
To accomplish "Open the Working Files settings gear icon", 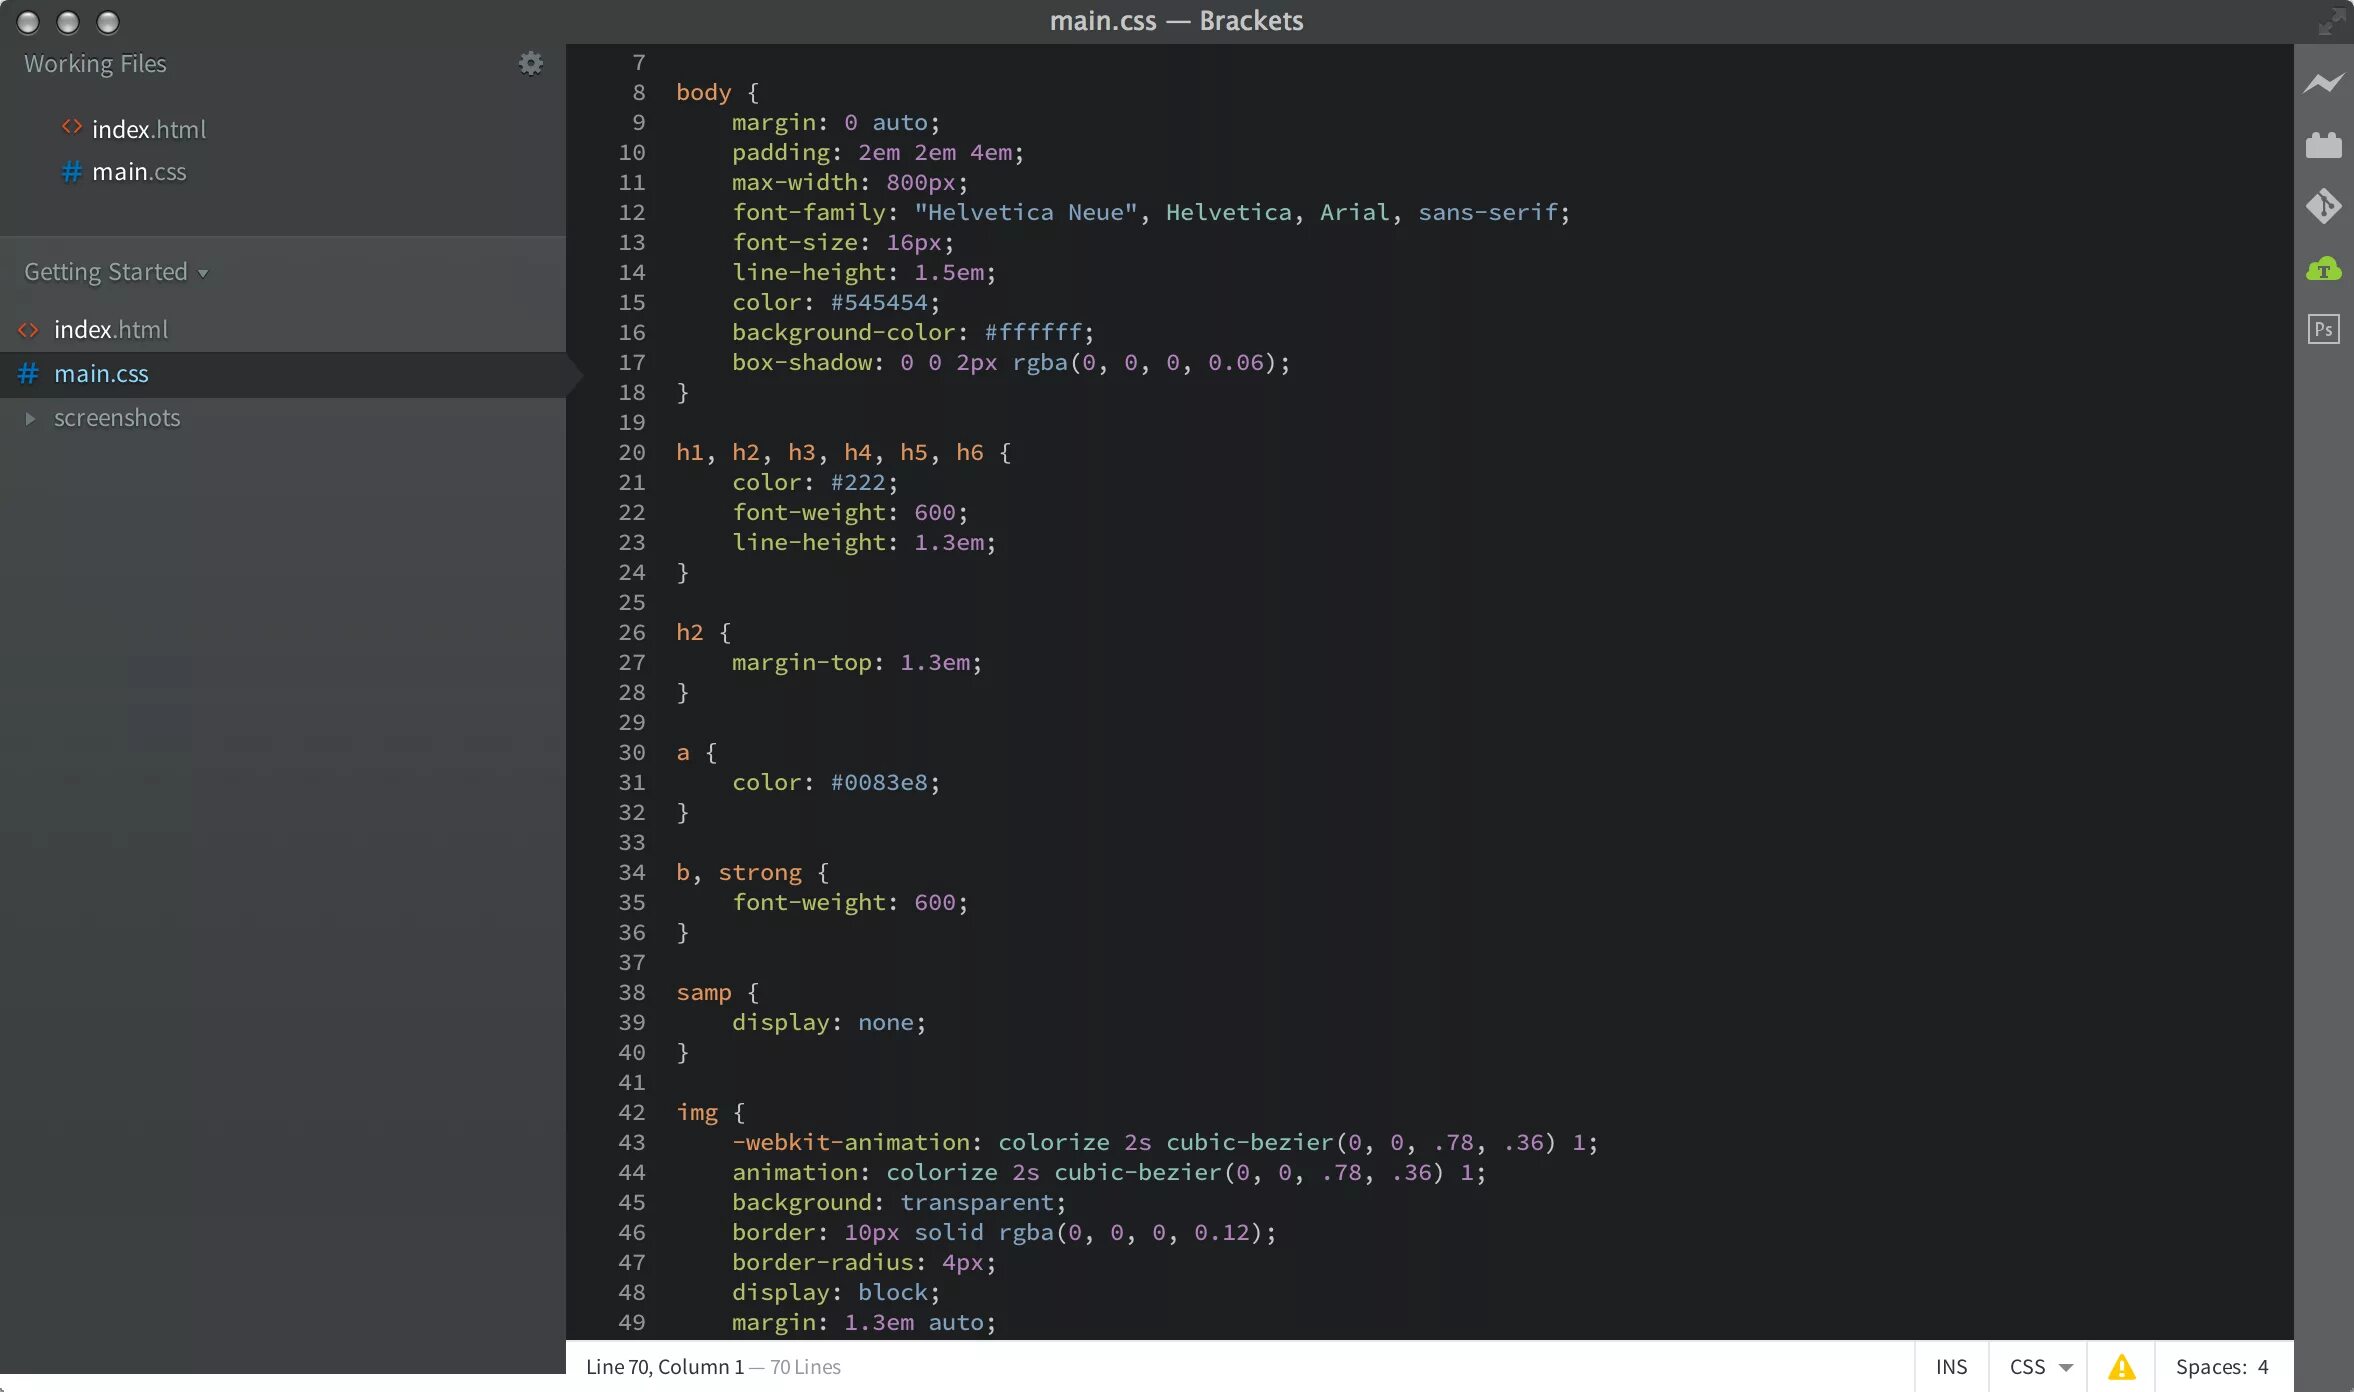I will (x=528, y=63).
